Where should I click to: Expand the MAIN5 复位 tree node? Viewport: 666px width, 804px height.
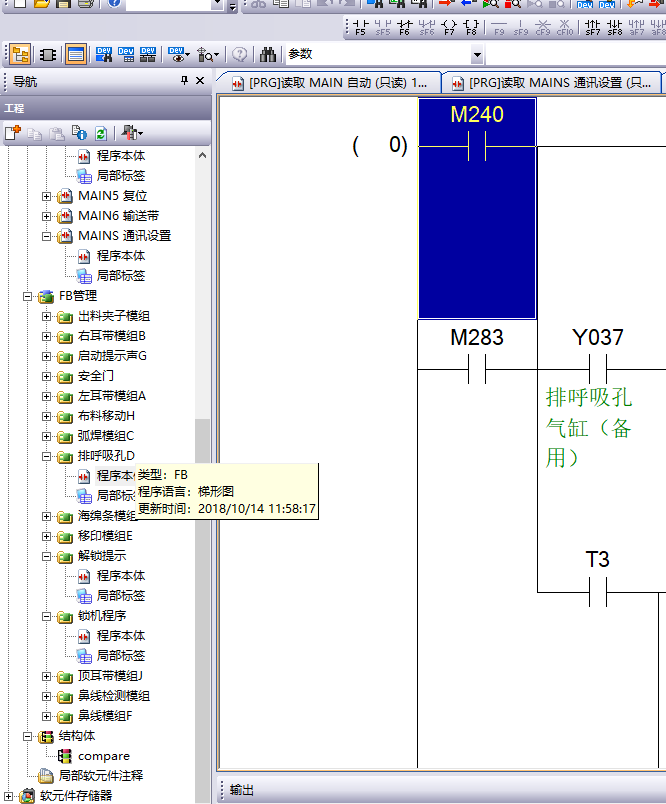click(47, 196)
